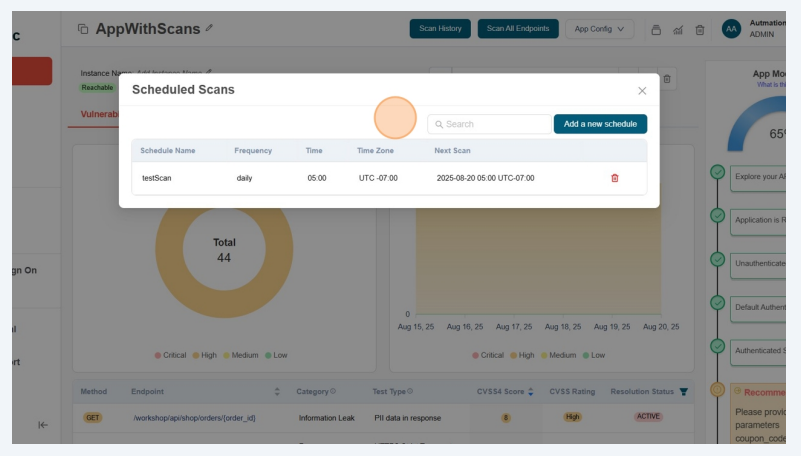This screenshot has height=456, width=801.
Task: Delete the testScan schedule with the trash icon
Action: point(614,178)
